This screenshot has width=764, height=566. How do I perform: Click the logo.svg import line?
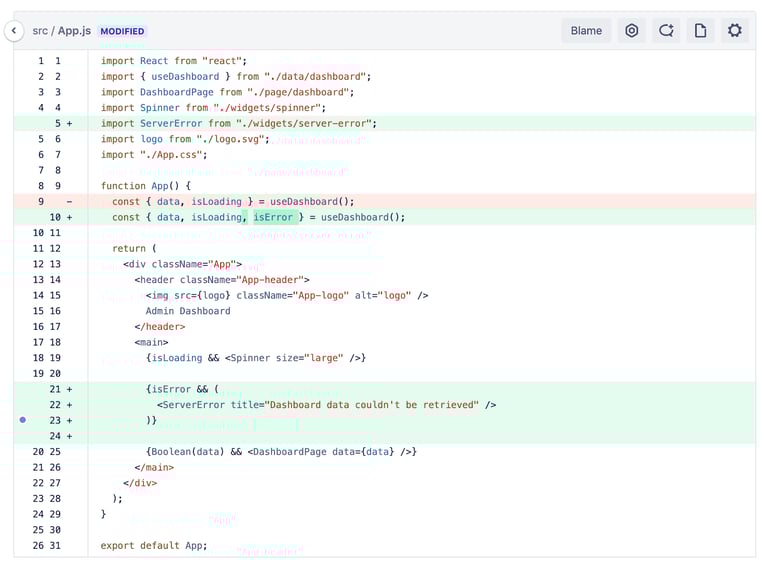185,139
